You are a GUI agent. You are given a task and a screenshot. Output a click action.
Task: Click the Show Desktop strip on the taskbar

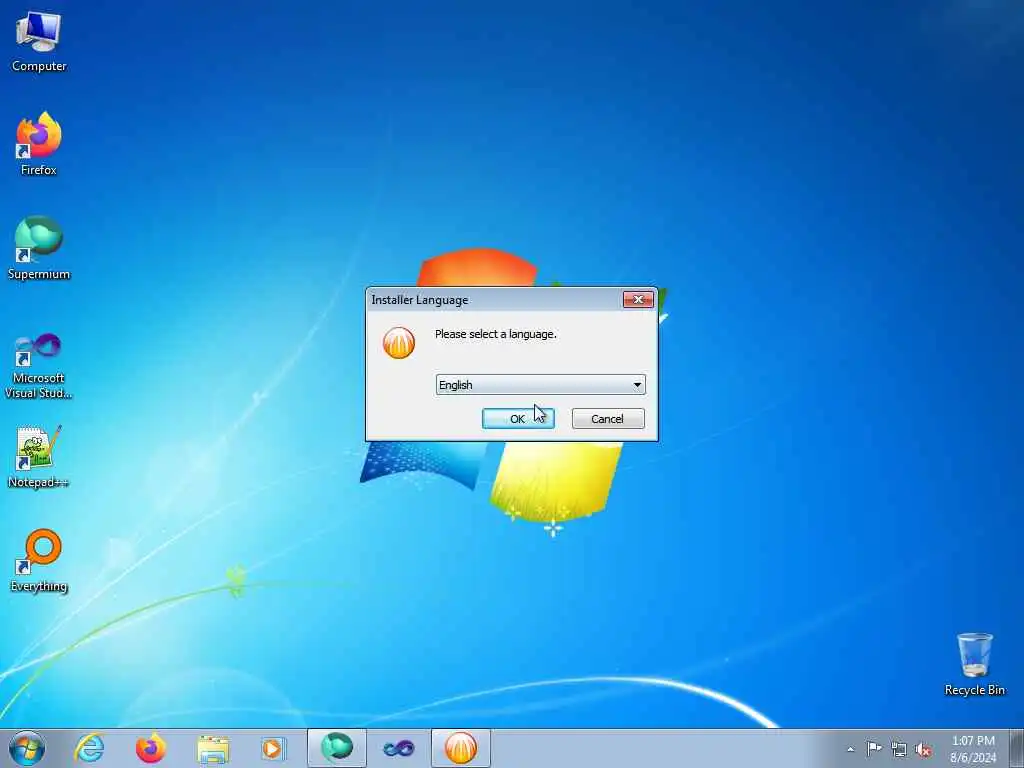(1017, 748)
